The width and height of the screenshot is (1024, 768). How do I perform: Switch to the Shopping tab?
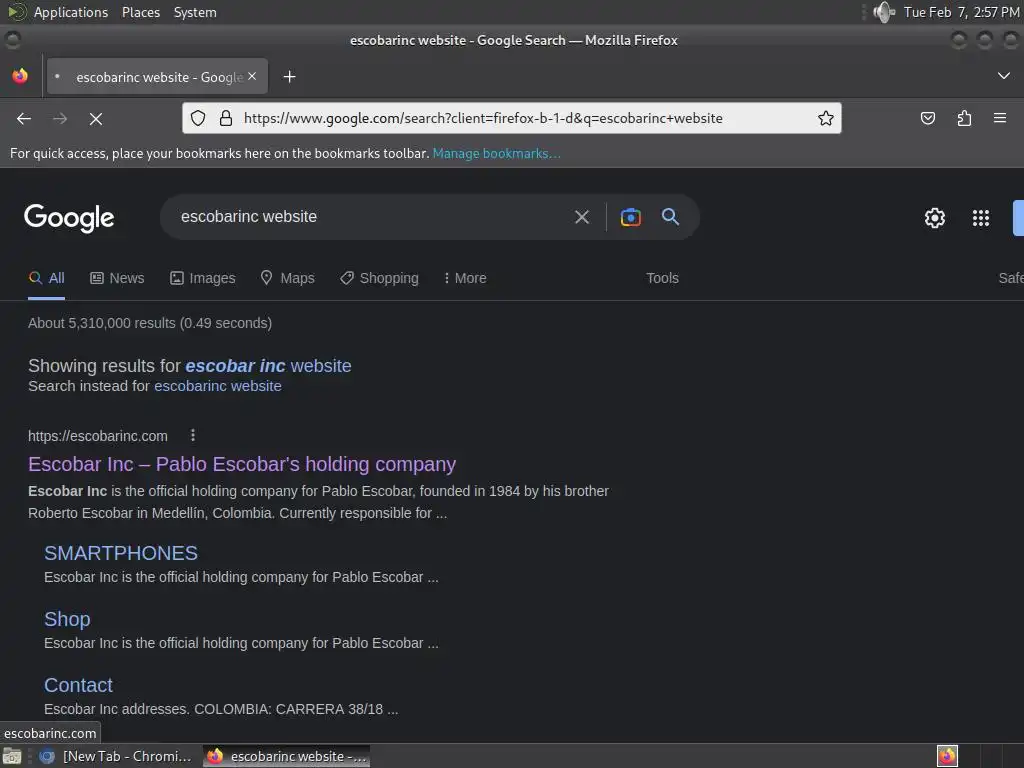click(x=379, y=278)
